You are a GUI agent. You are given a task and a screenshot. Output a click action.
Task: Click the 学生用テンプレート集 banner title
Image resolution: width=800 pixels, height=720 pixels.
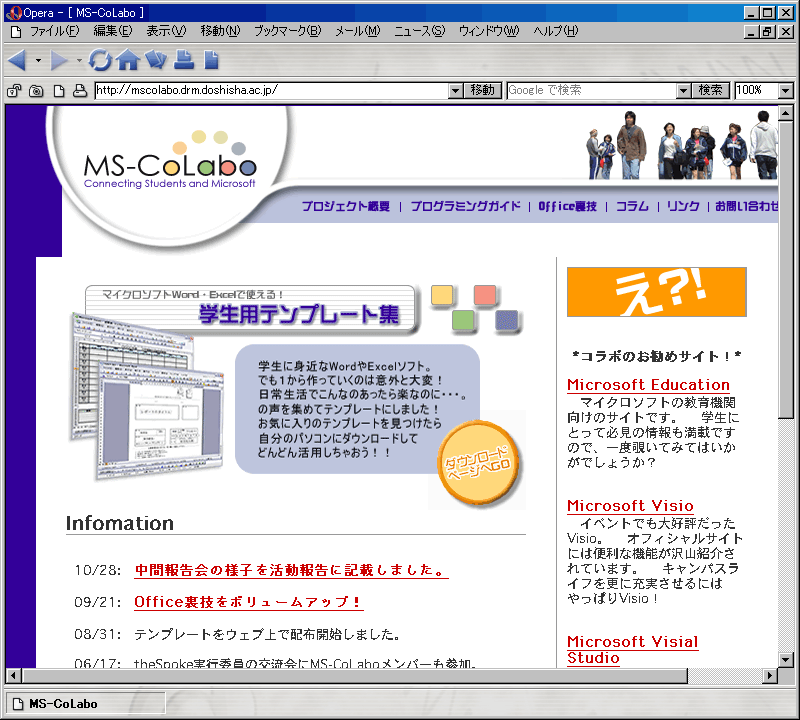298,314
